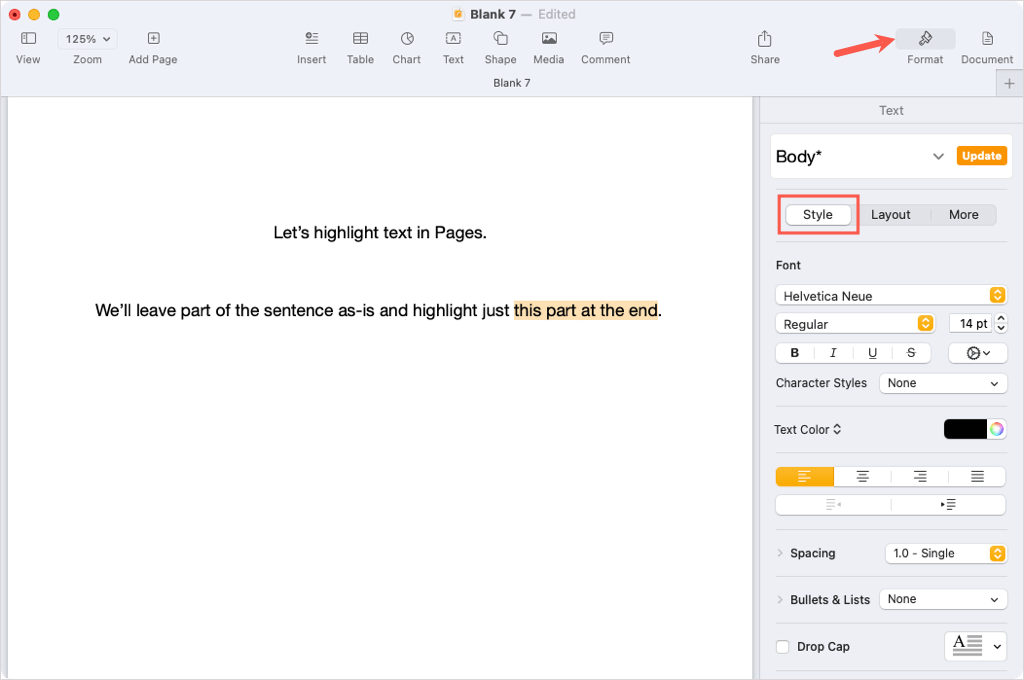
Task: Switch to the Layout tab
Action: tap(890, 214)
